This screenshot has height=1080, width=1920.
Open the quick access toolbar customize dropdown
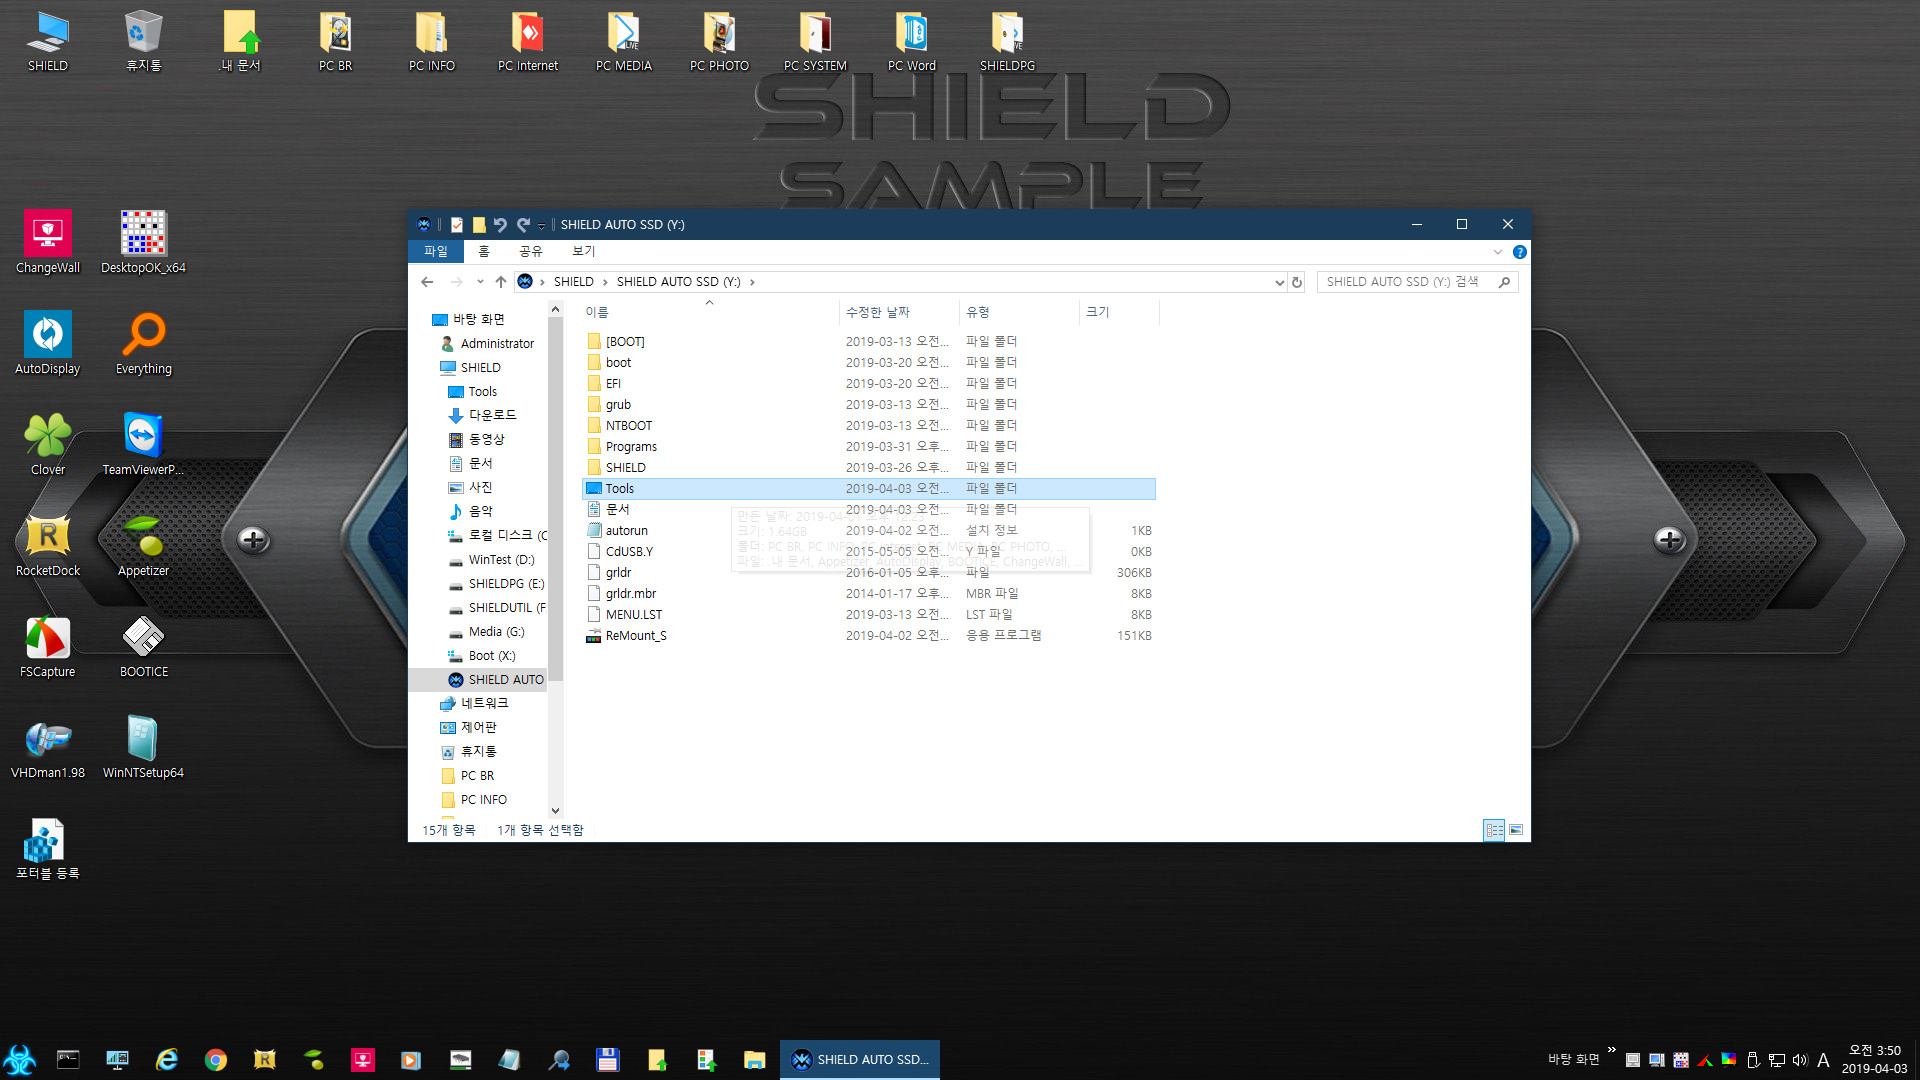point(541,225)
